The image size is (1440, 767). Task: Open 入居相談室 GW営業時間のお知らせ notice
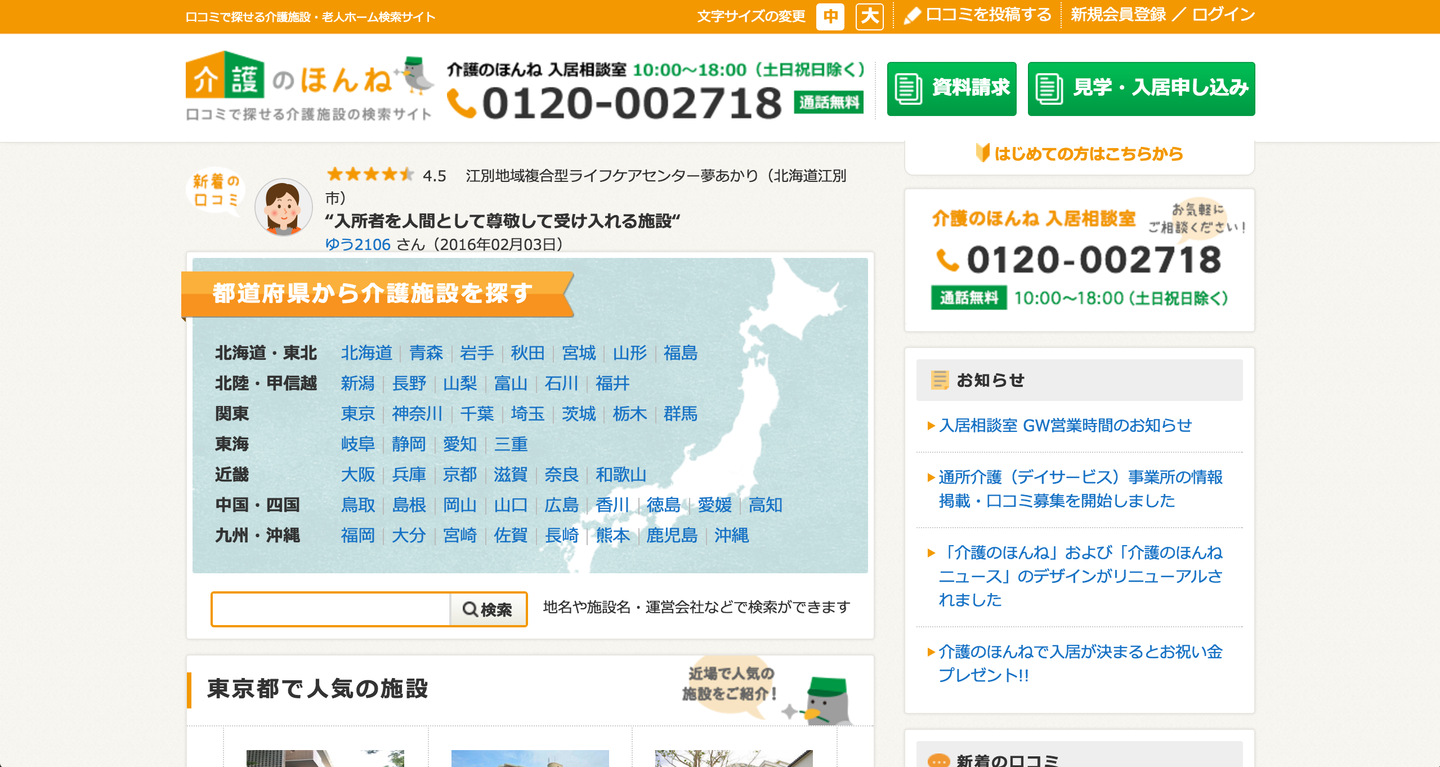tap(1065, 425)
